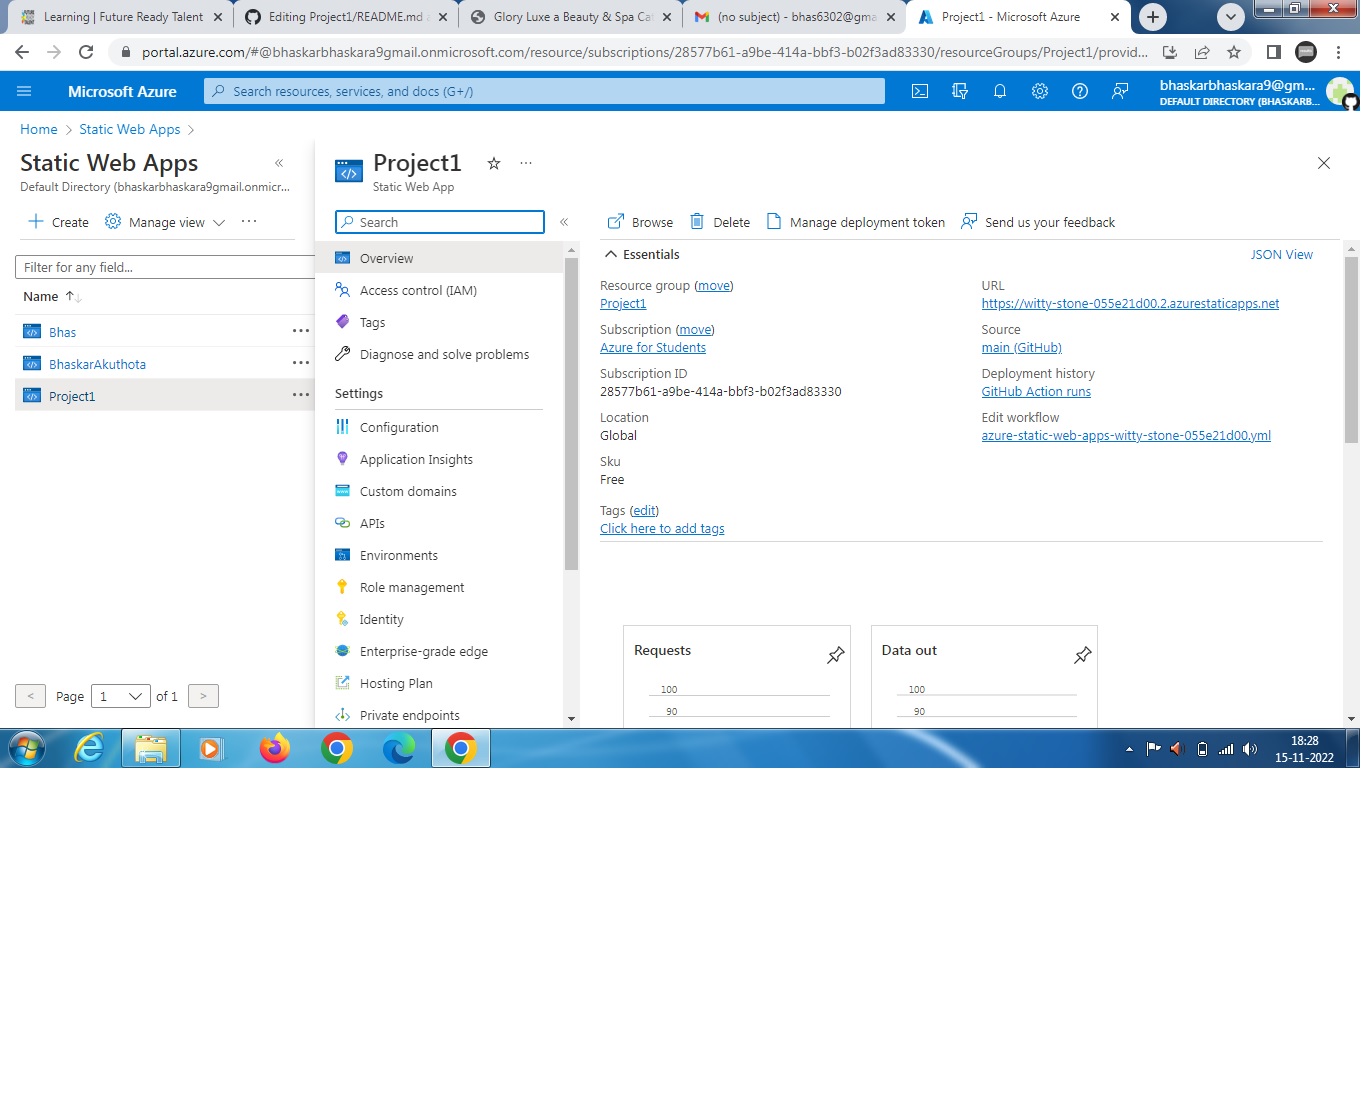The image size is (1366, 1118).
Task: Open Configuration under Settings
Action: coord(399,427)
